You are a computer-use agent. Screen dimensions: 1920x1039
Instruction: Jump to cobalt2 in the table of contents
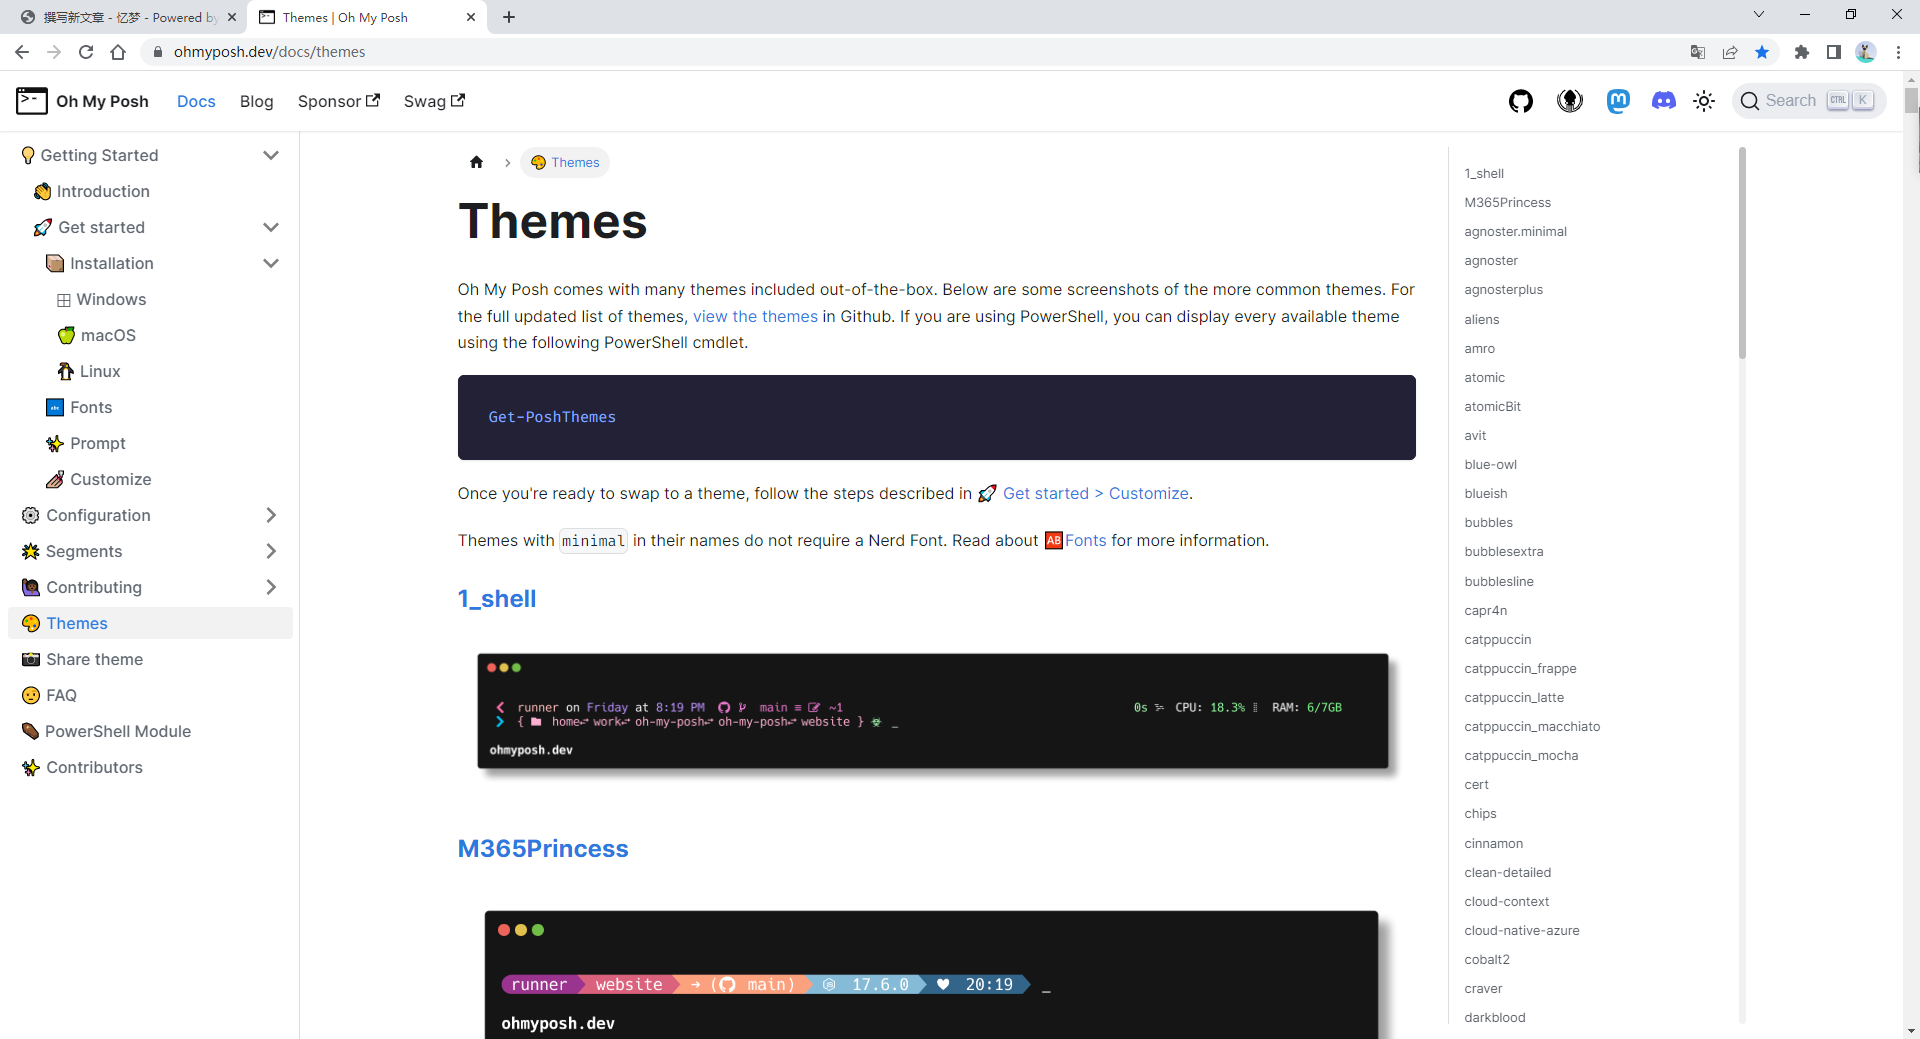pyautogui.click(x=1487, y=959)
